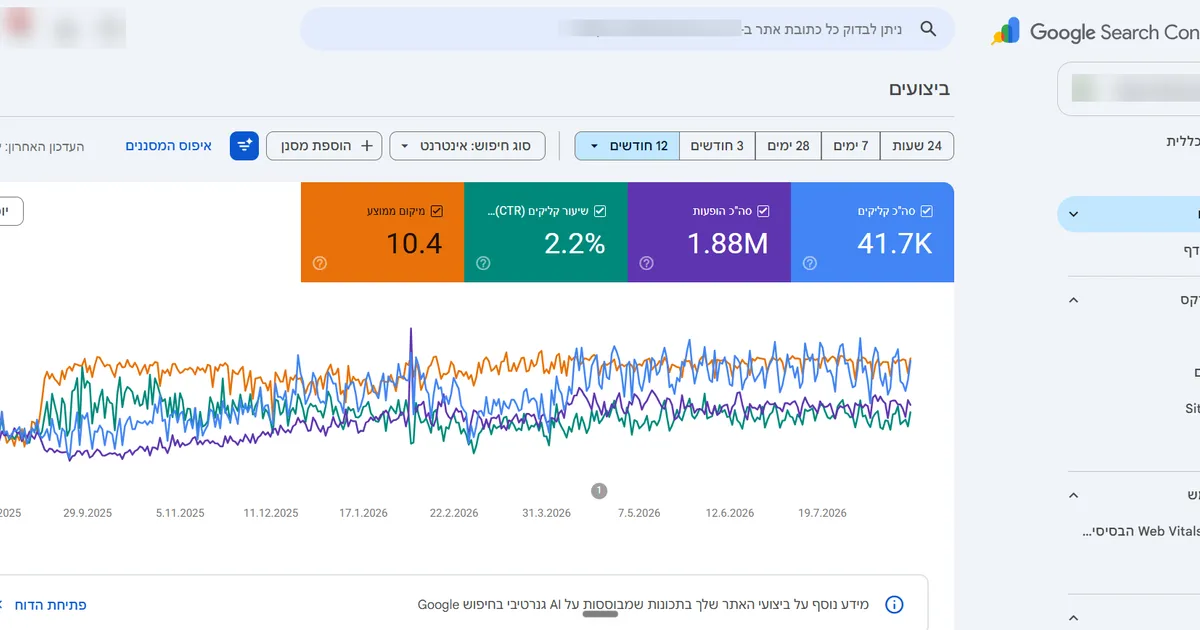The image size is (1200, 630).
Task: Click 22.2.2026 label on chart axis
Action: point(454,513)
